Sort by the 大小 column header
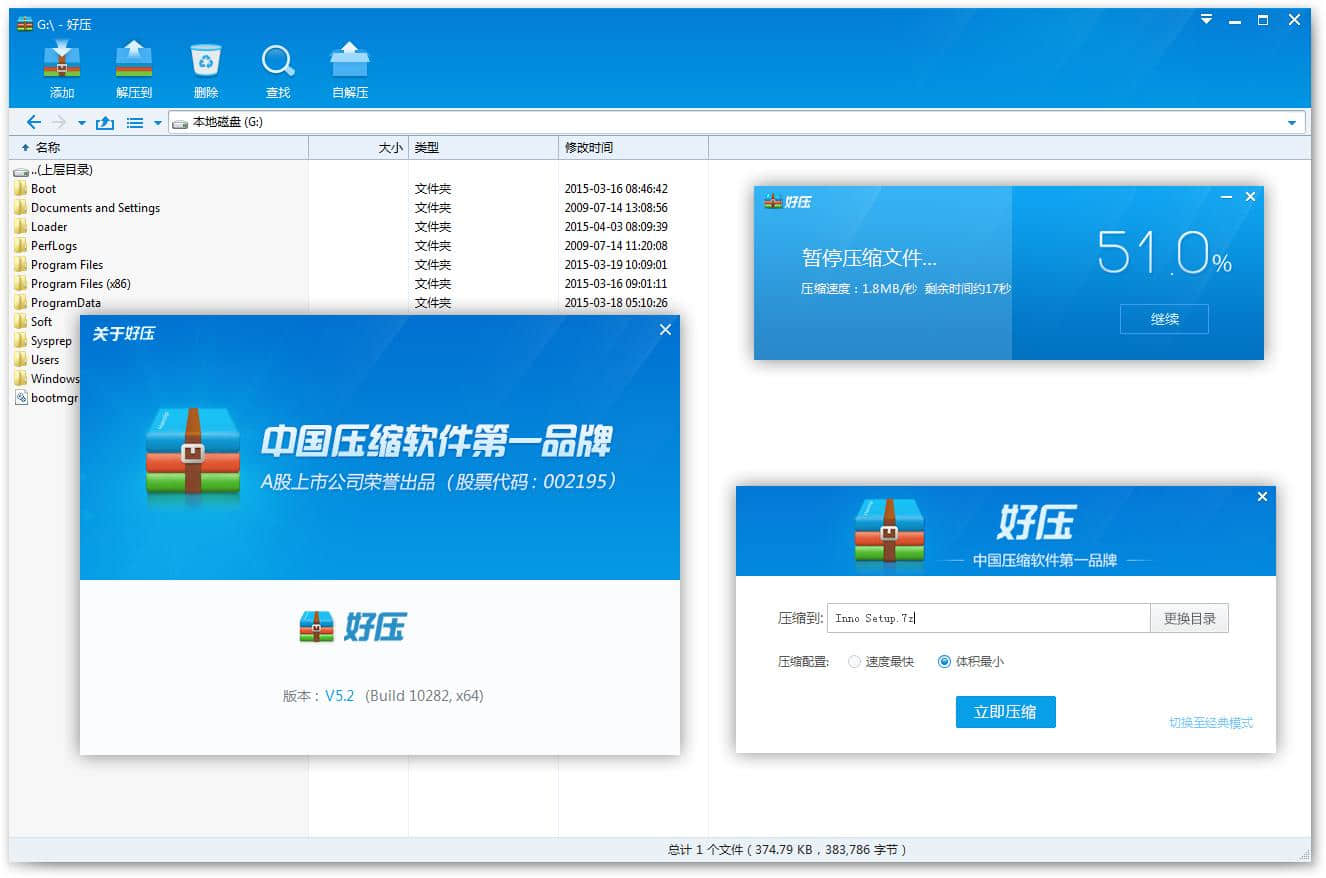This screenshot has width=1326, height=878. point(359,147)
